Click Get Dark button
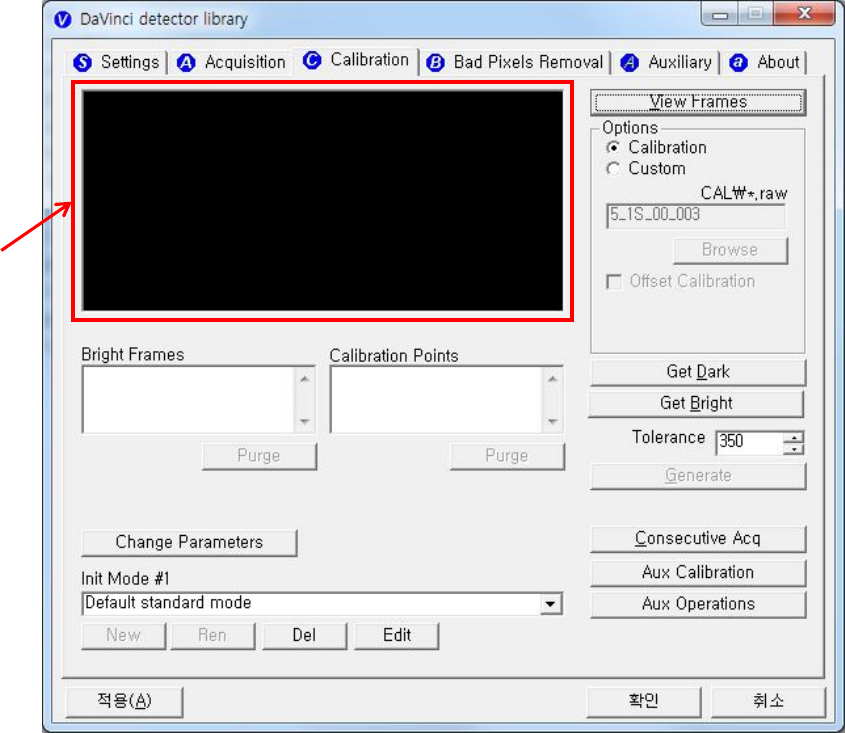Viewport: 845px width, 733px height. [698, 372]
